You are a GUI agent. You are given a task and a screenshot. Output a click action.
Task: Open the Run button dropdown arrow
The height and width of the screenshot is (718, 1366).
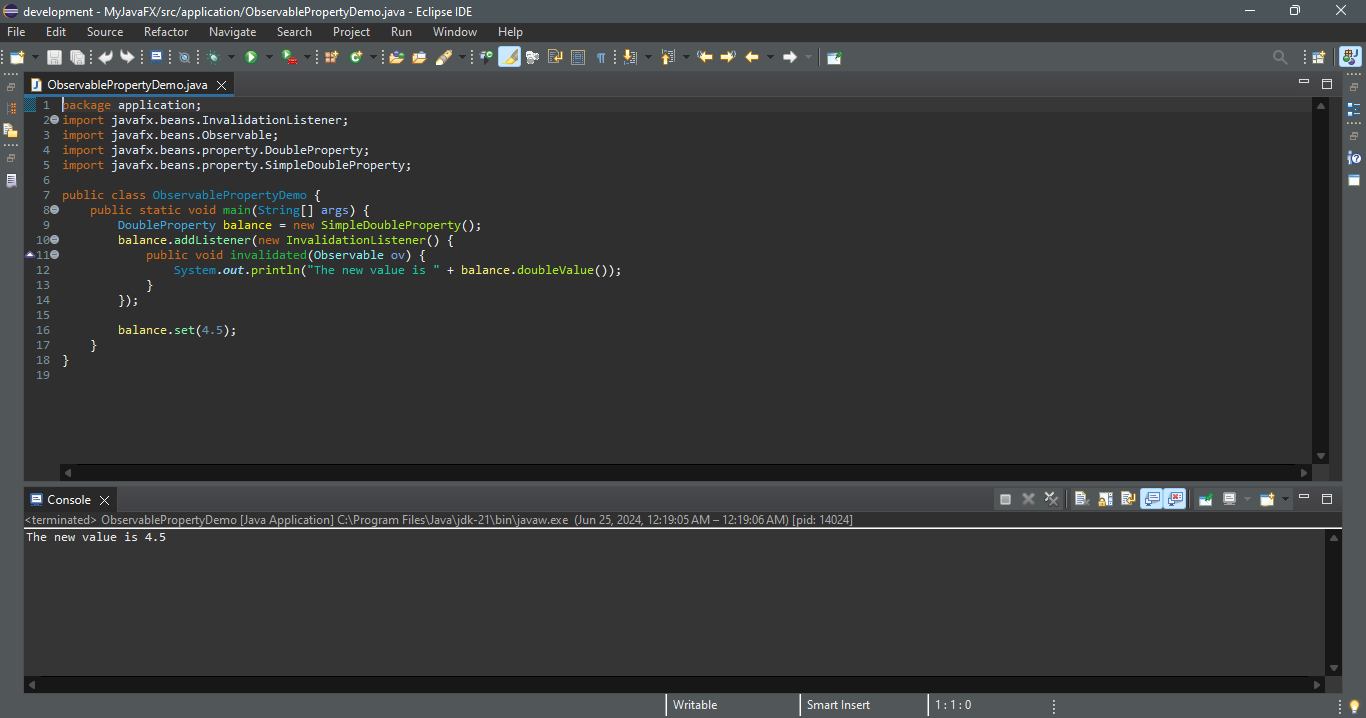[268, 57]
